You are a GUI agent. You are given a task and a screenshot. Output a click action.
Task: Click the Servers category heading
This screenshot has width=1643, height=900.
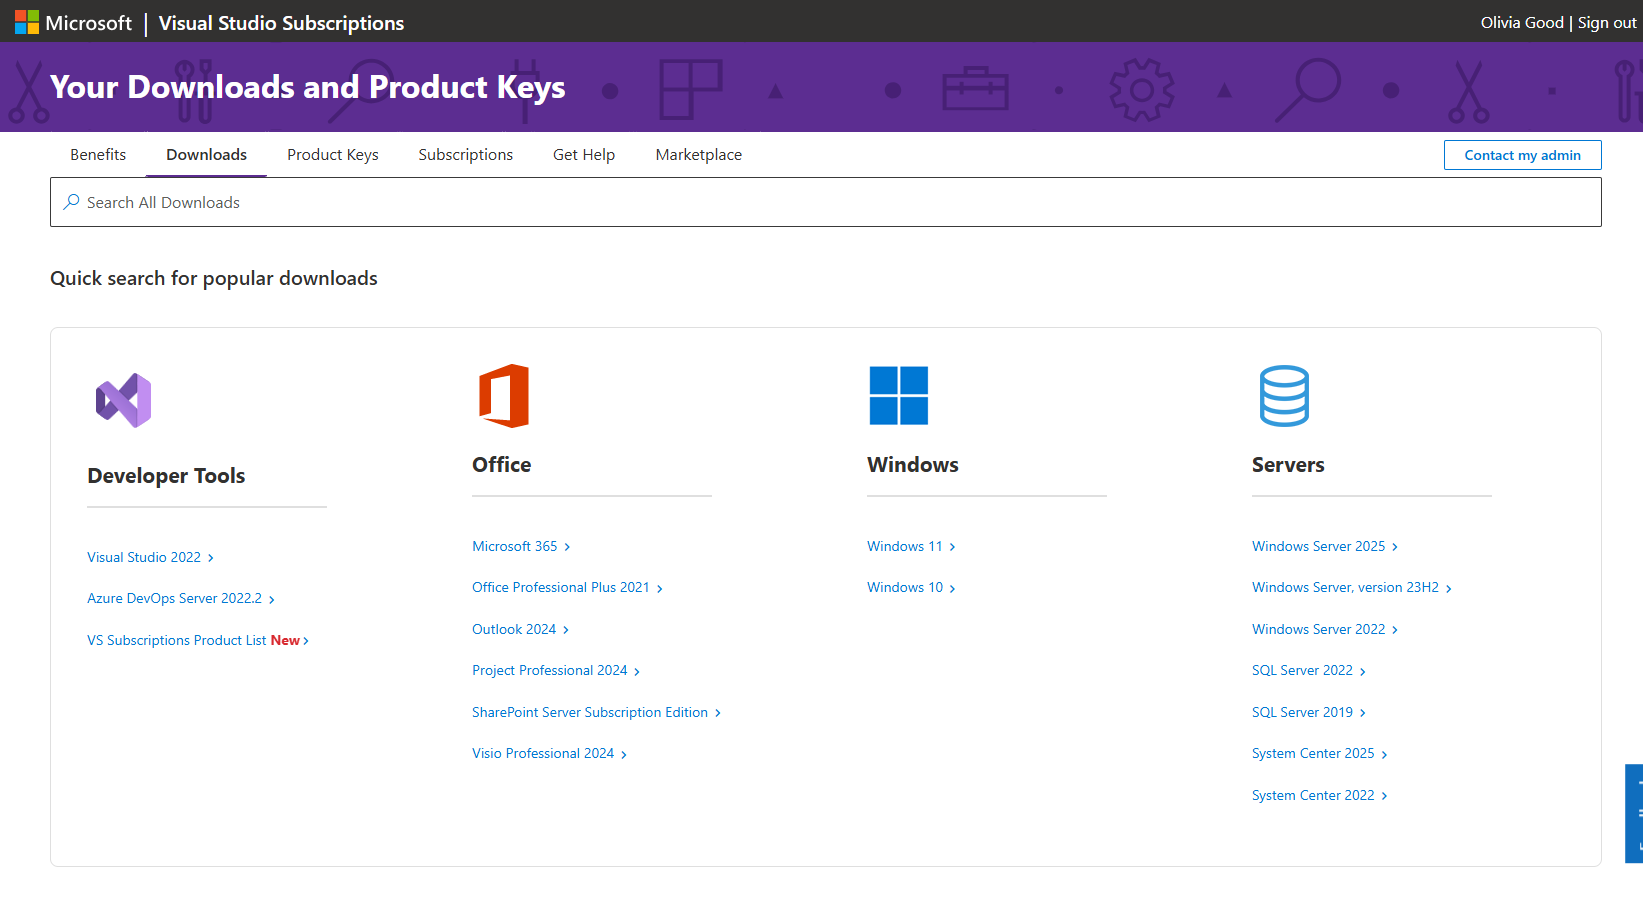tap(1288, 465)
